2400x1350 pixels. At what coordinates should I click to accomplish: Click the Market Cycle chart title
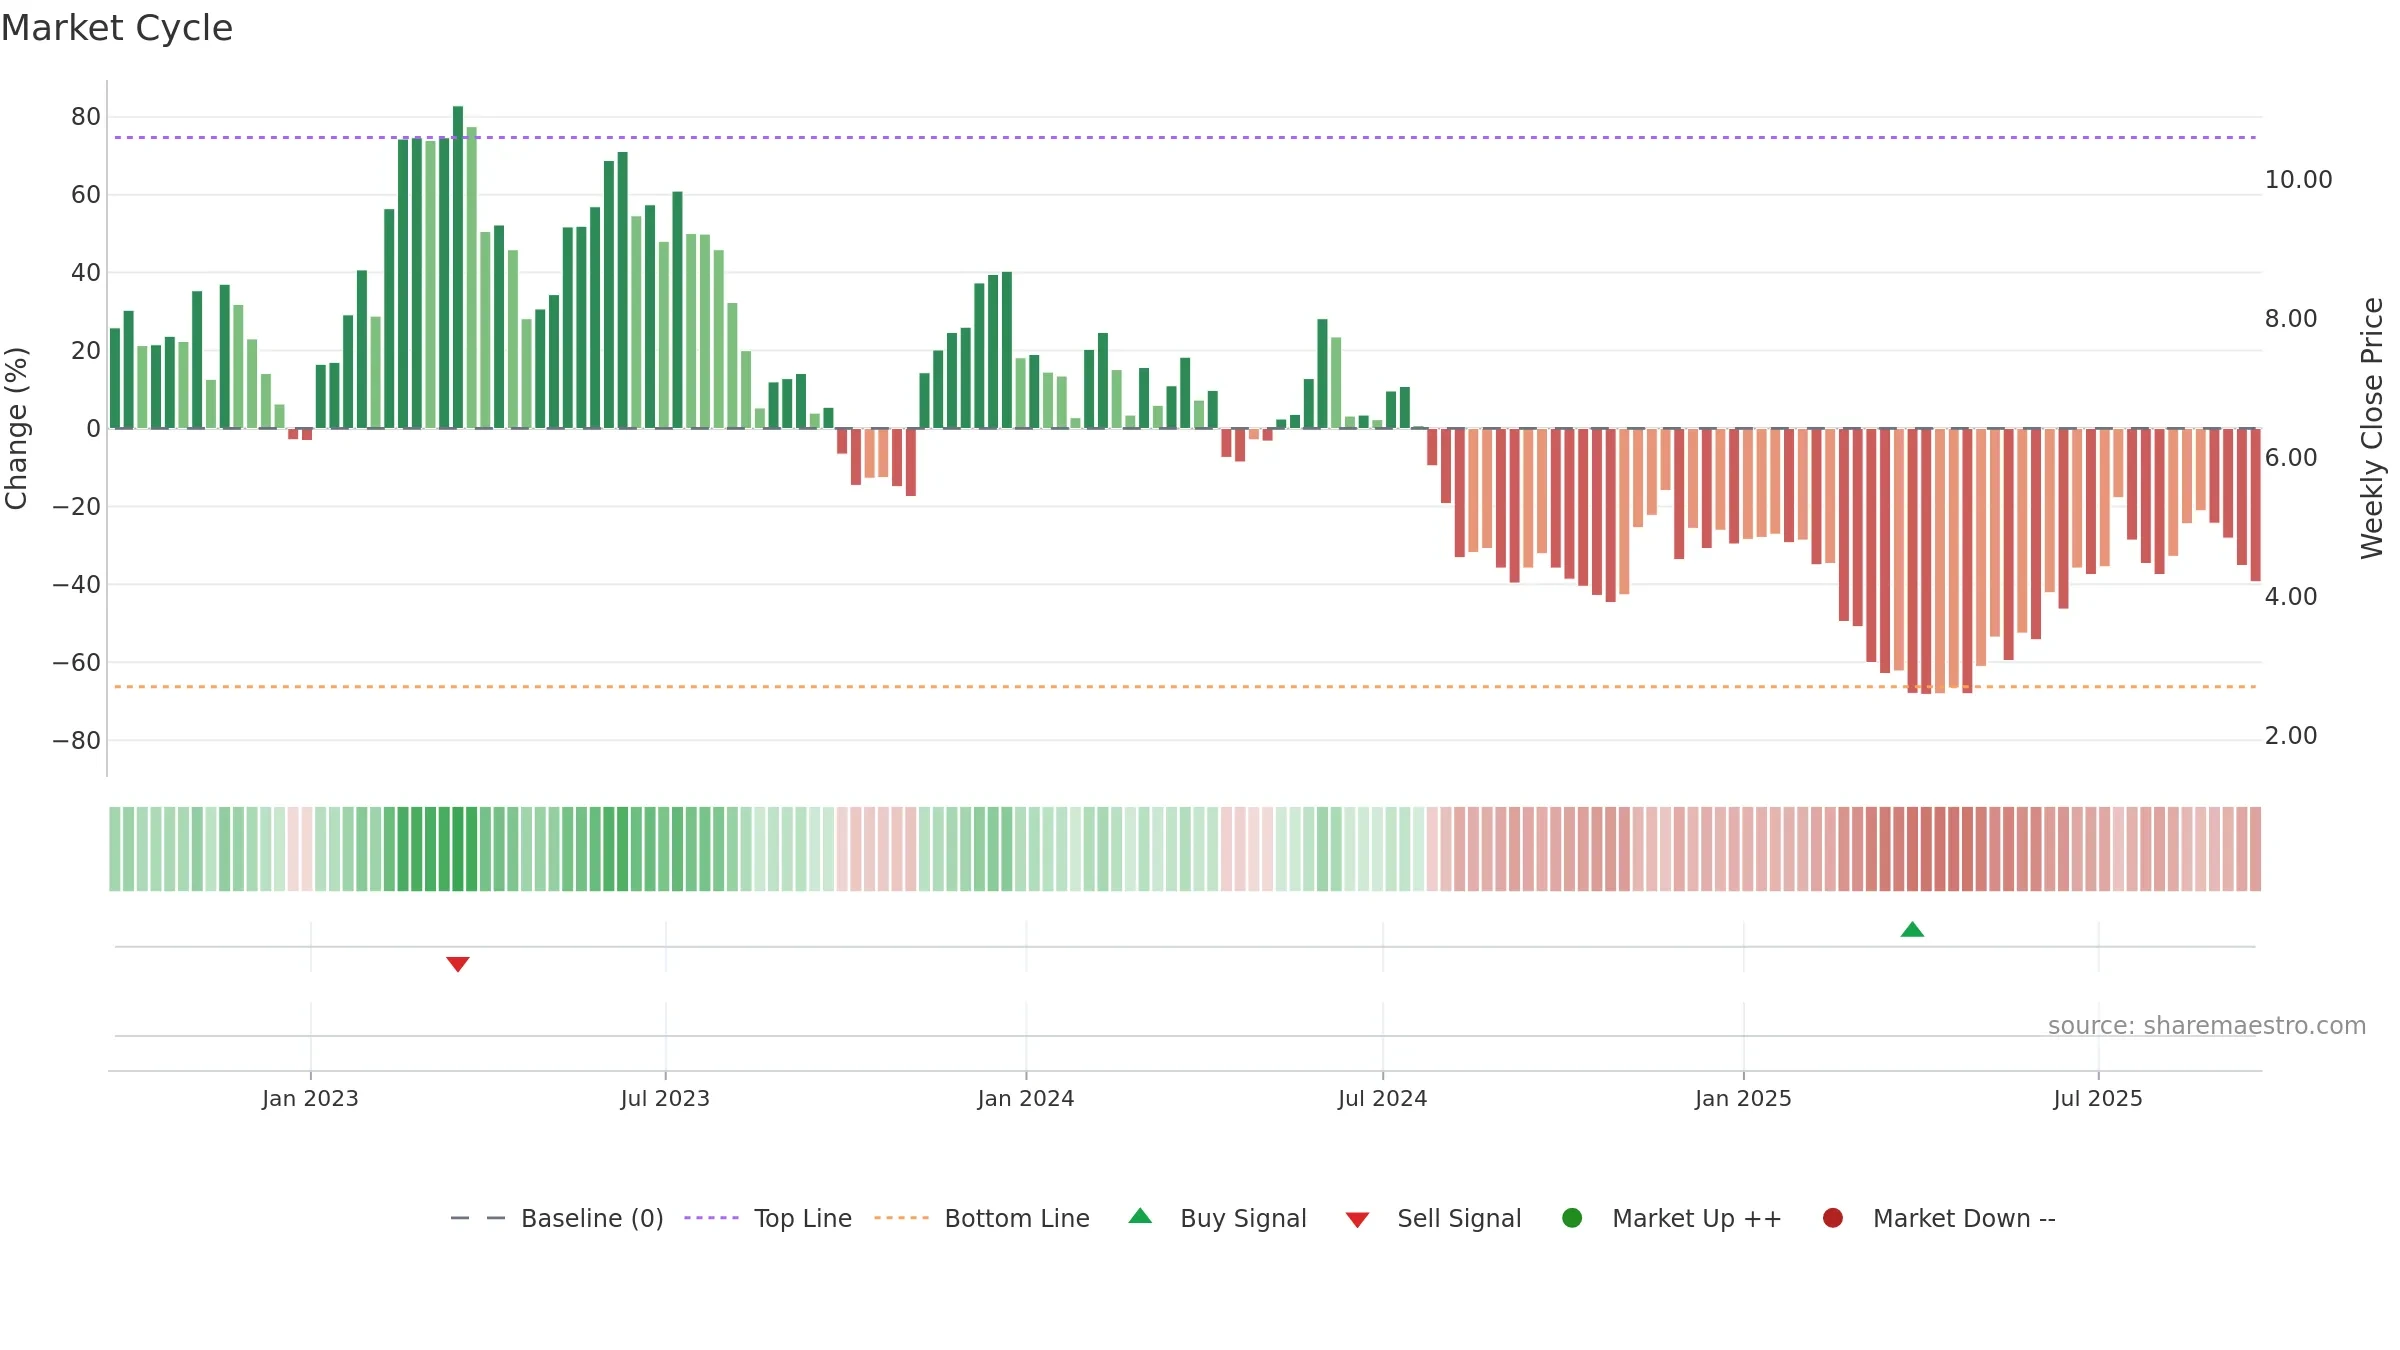pos(117,28)
